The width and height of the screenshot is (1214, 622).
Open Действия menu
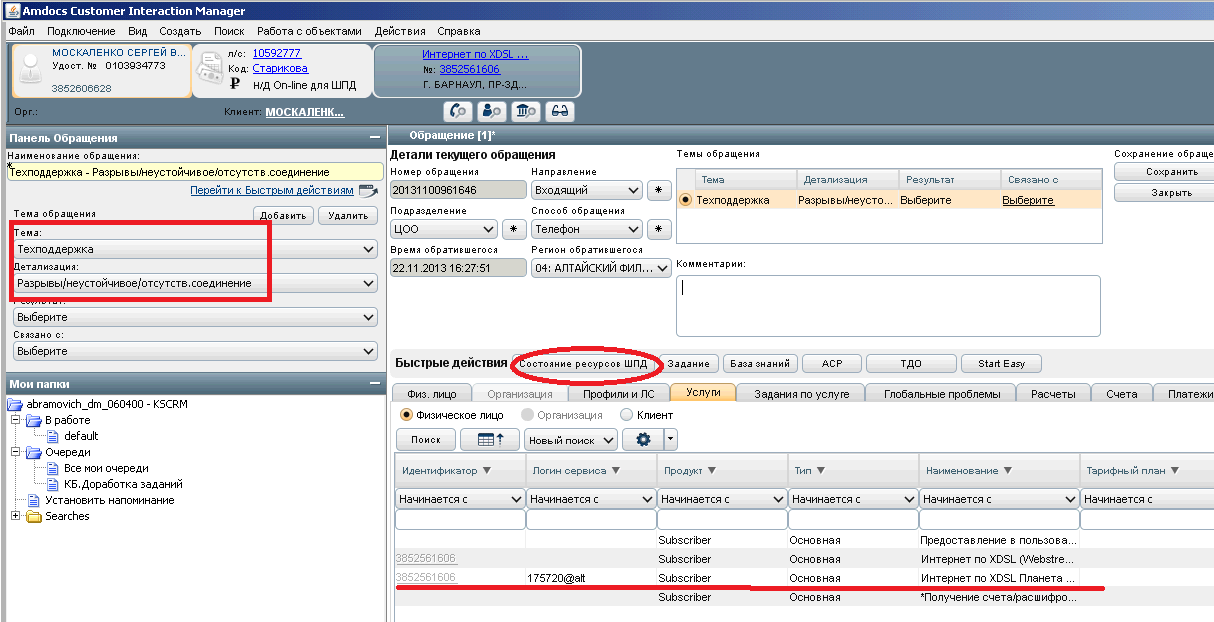400,31
